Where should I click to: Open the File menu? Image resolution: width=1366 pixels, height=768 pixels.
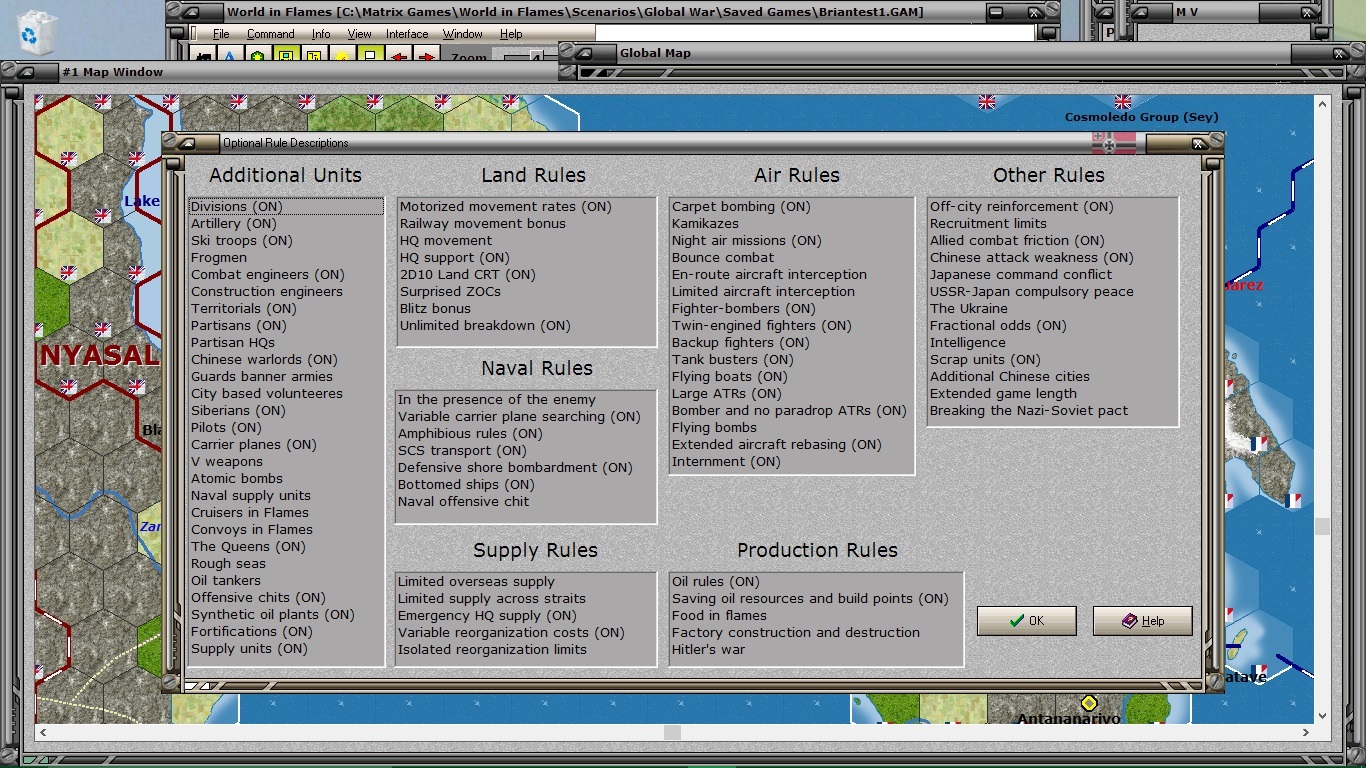(221, 34)
